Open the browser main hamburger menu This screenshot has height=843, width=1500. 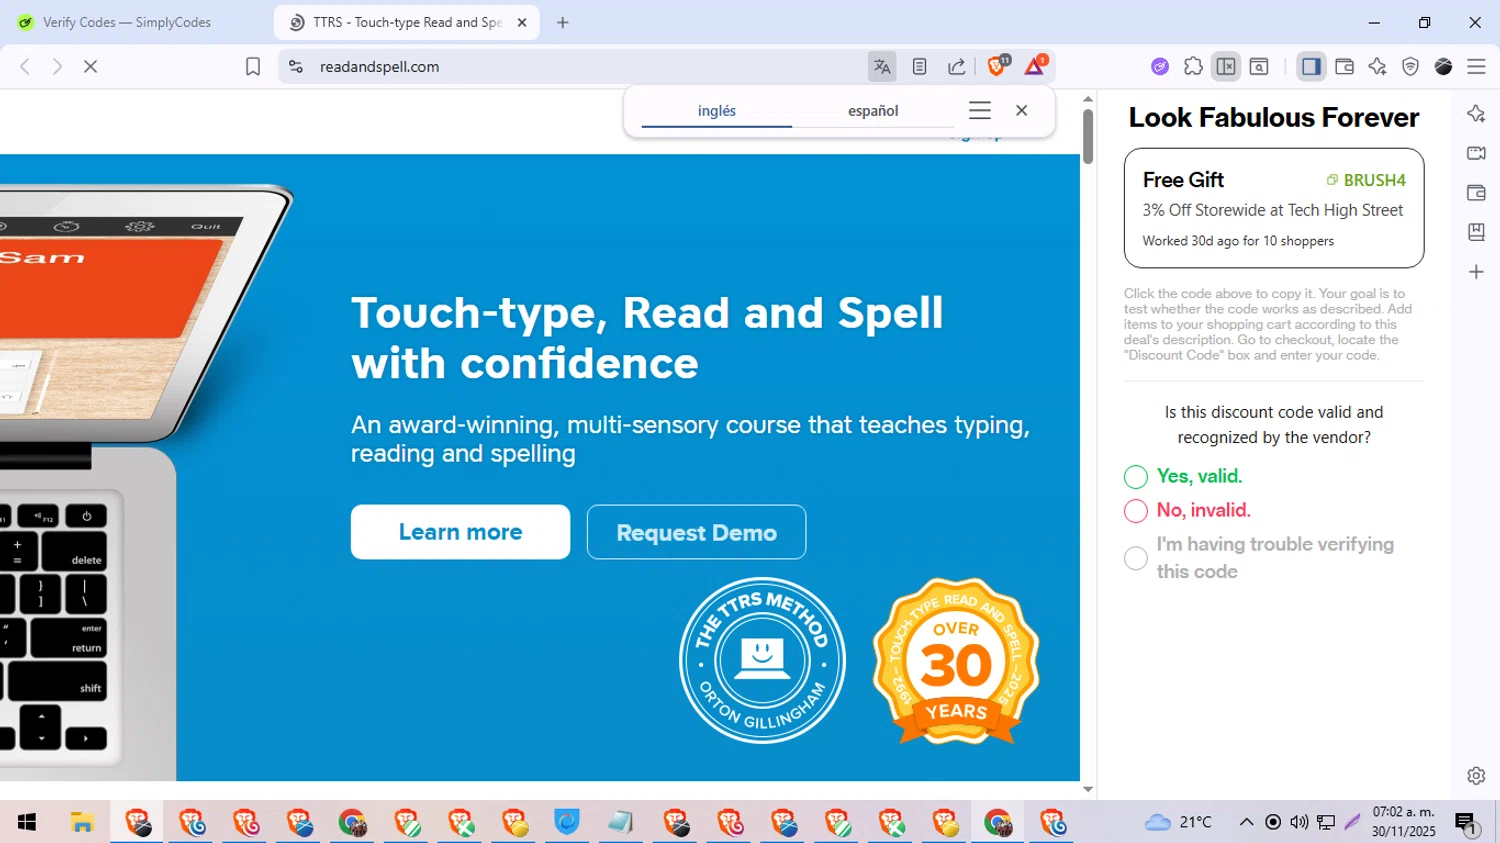[x=1476, y=67]
